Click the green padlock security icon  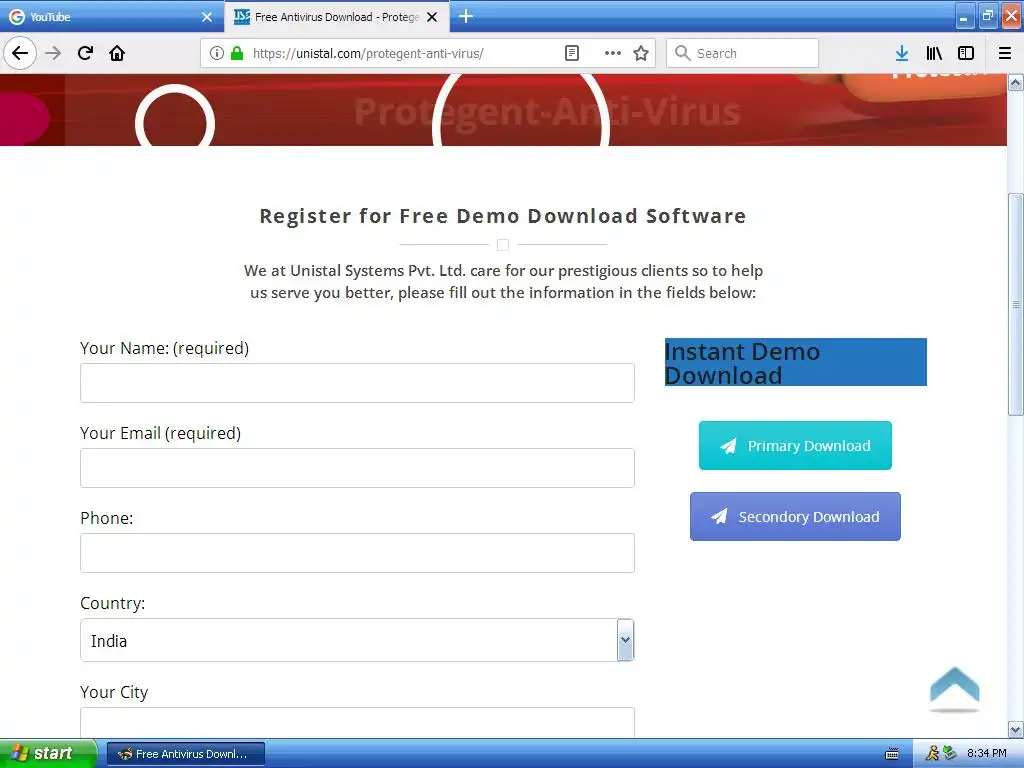point(237,54)
